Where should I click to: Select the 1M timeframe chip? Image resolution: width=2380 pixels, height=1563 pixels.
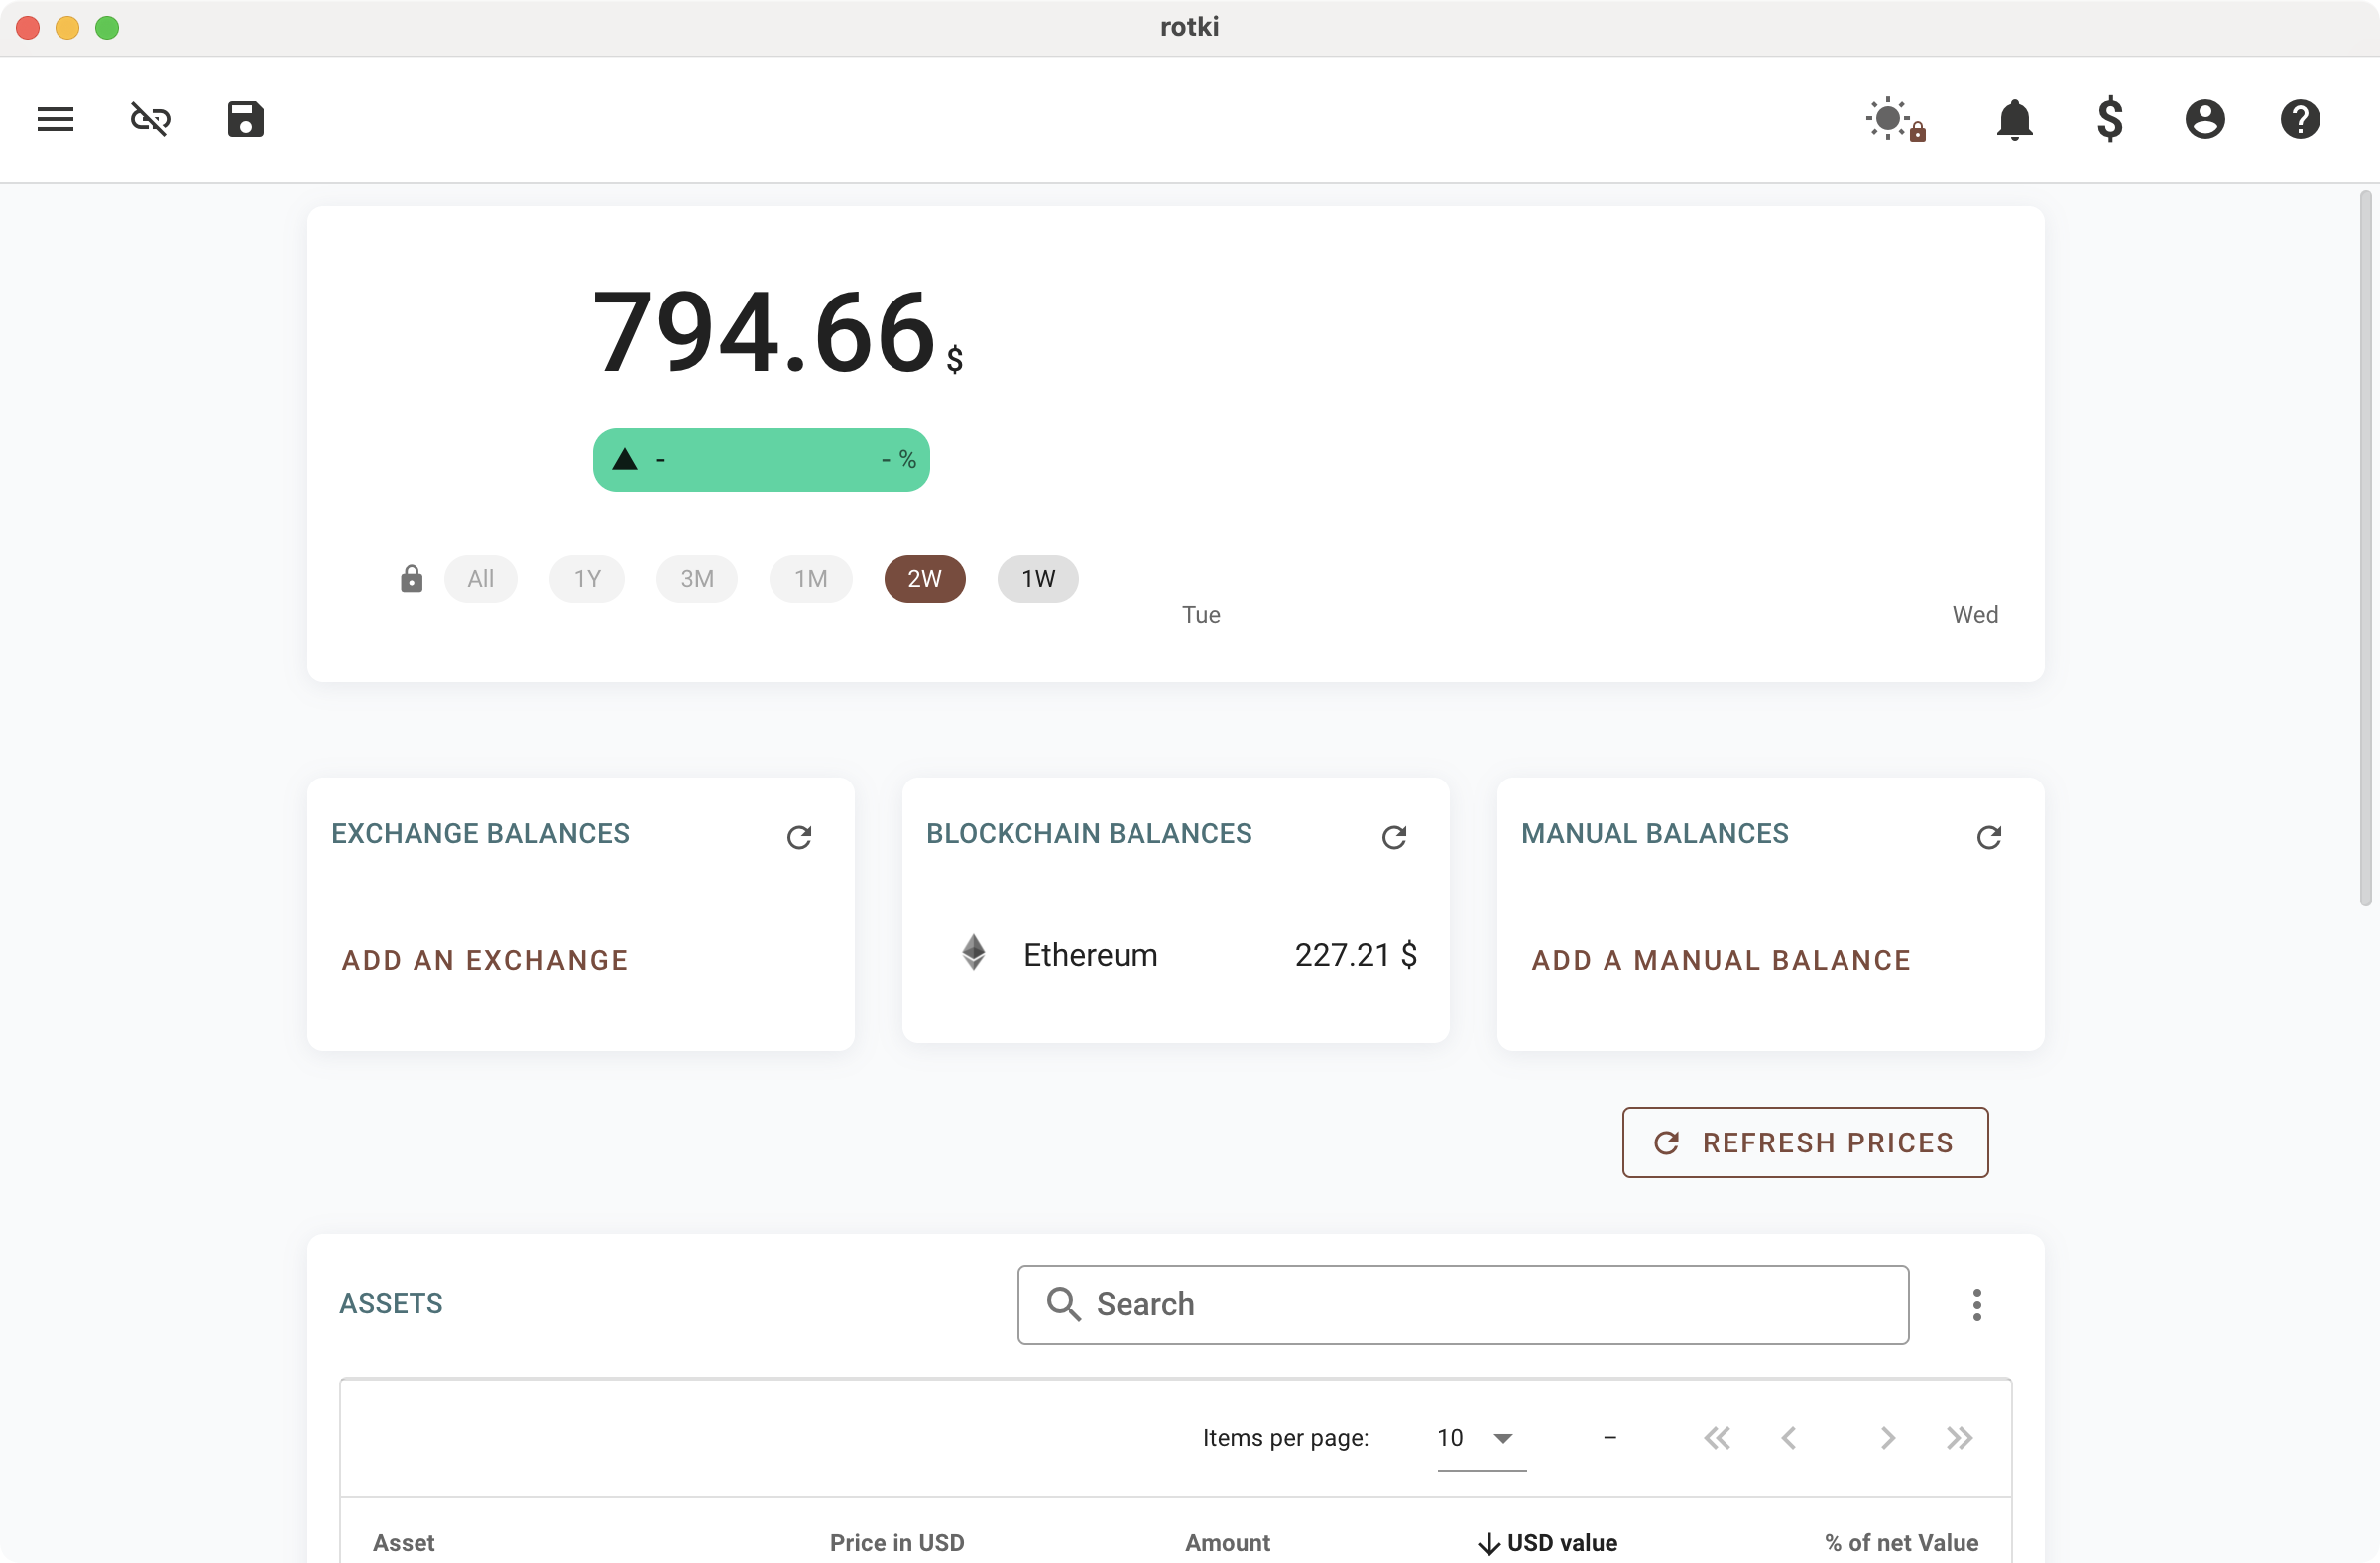811,579
